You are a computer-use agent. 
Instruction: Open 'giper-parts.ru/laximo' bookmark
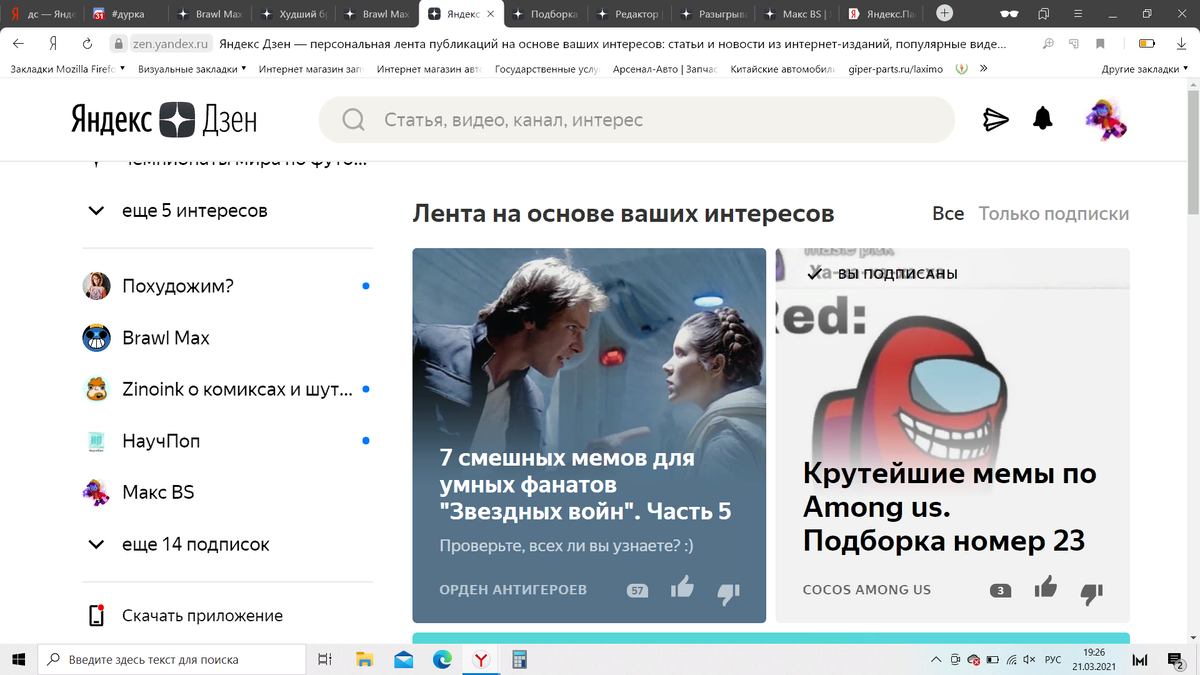coord(895,69)
